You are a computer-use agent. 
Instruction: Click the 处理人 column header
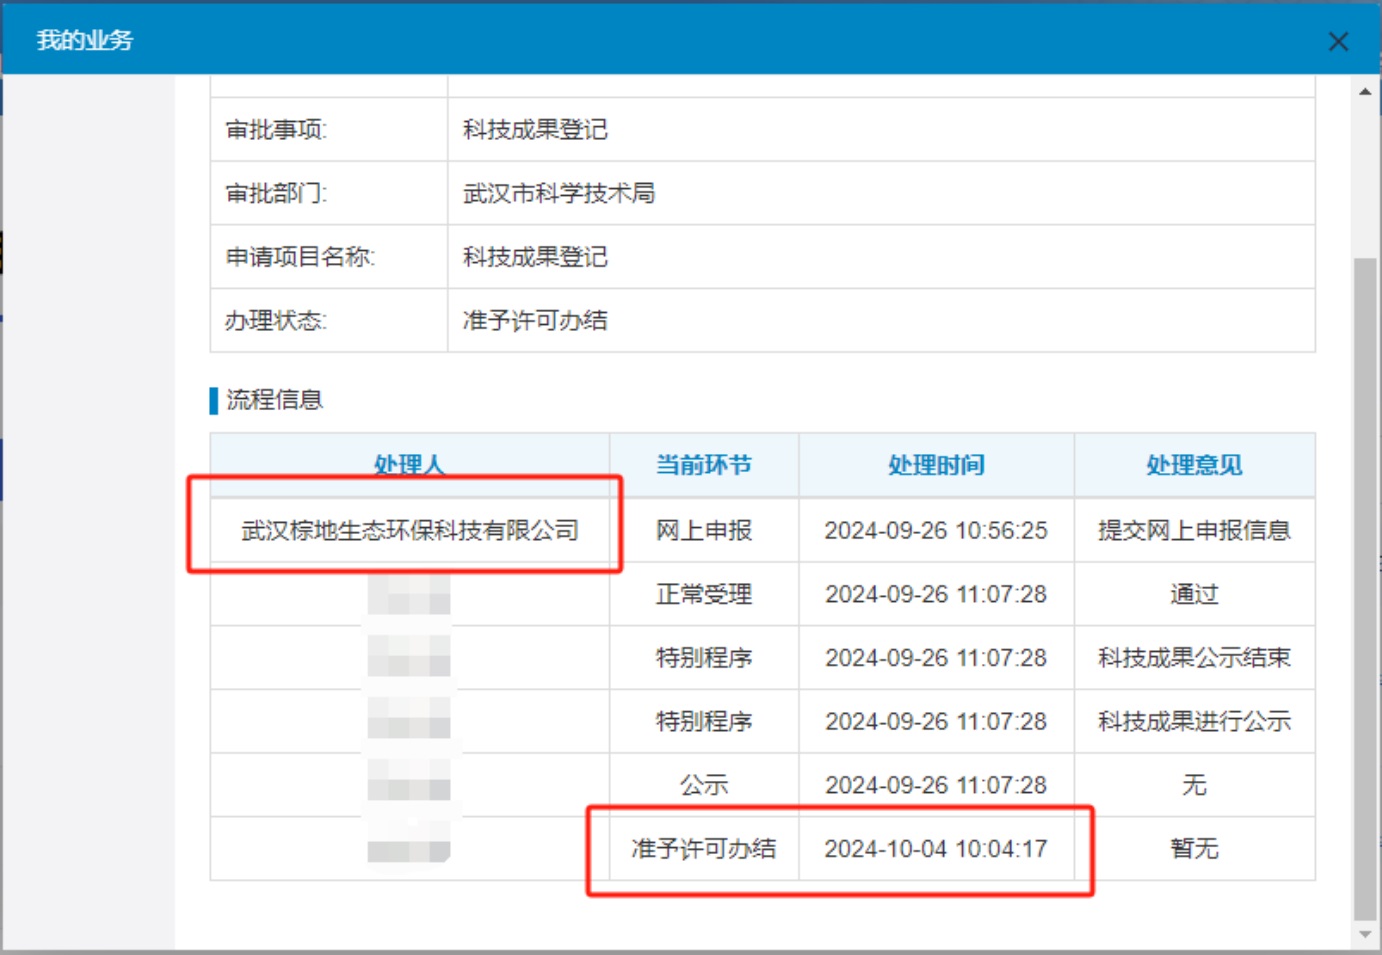pyautogui.click(x=409, y=465)
